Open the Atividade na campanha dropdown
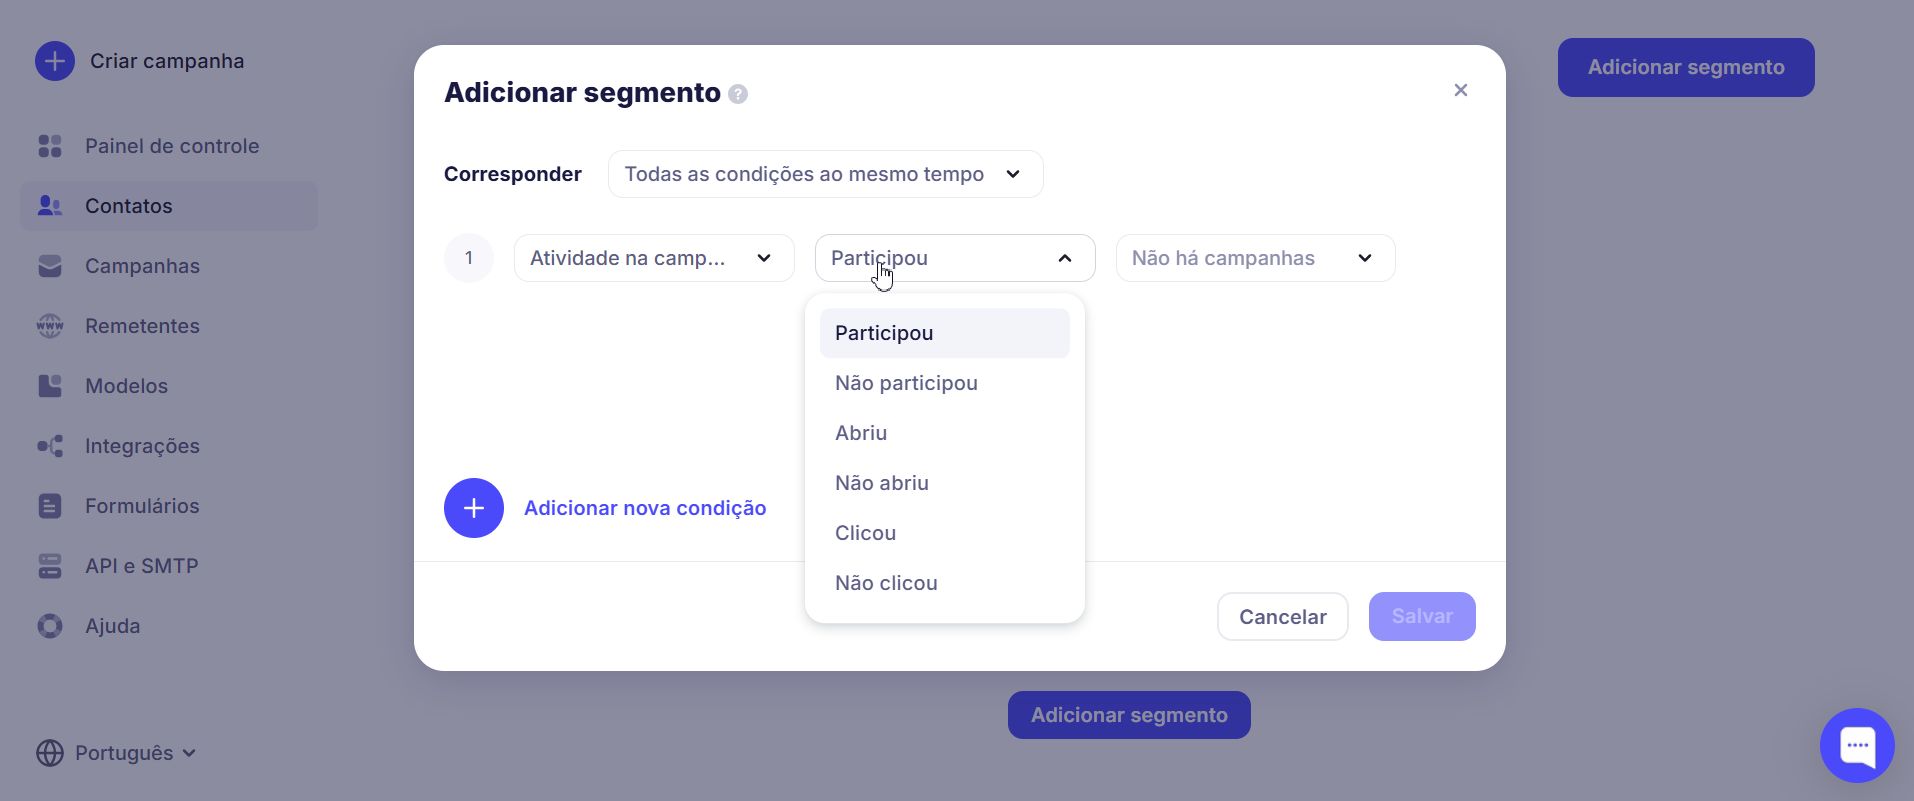1914x801 pixels. (654, 258)
